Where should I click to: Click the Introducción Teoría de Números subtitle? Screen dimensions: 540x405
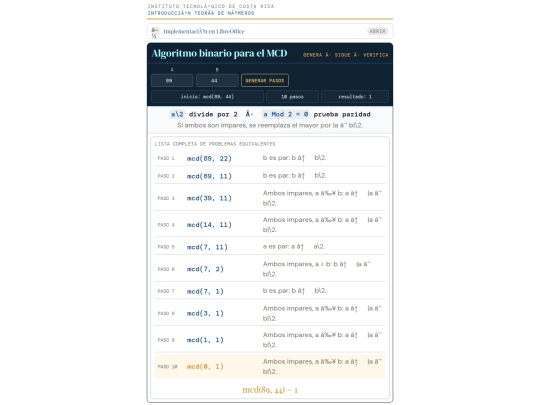[x=201, y=13]
